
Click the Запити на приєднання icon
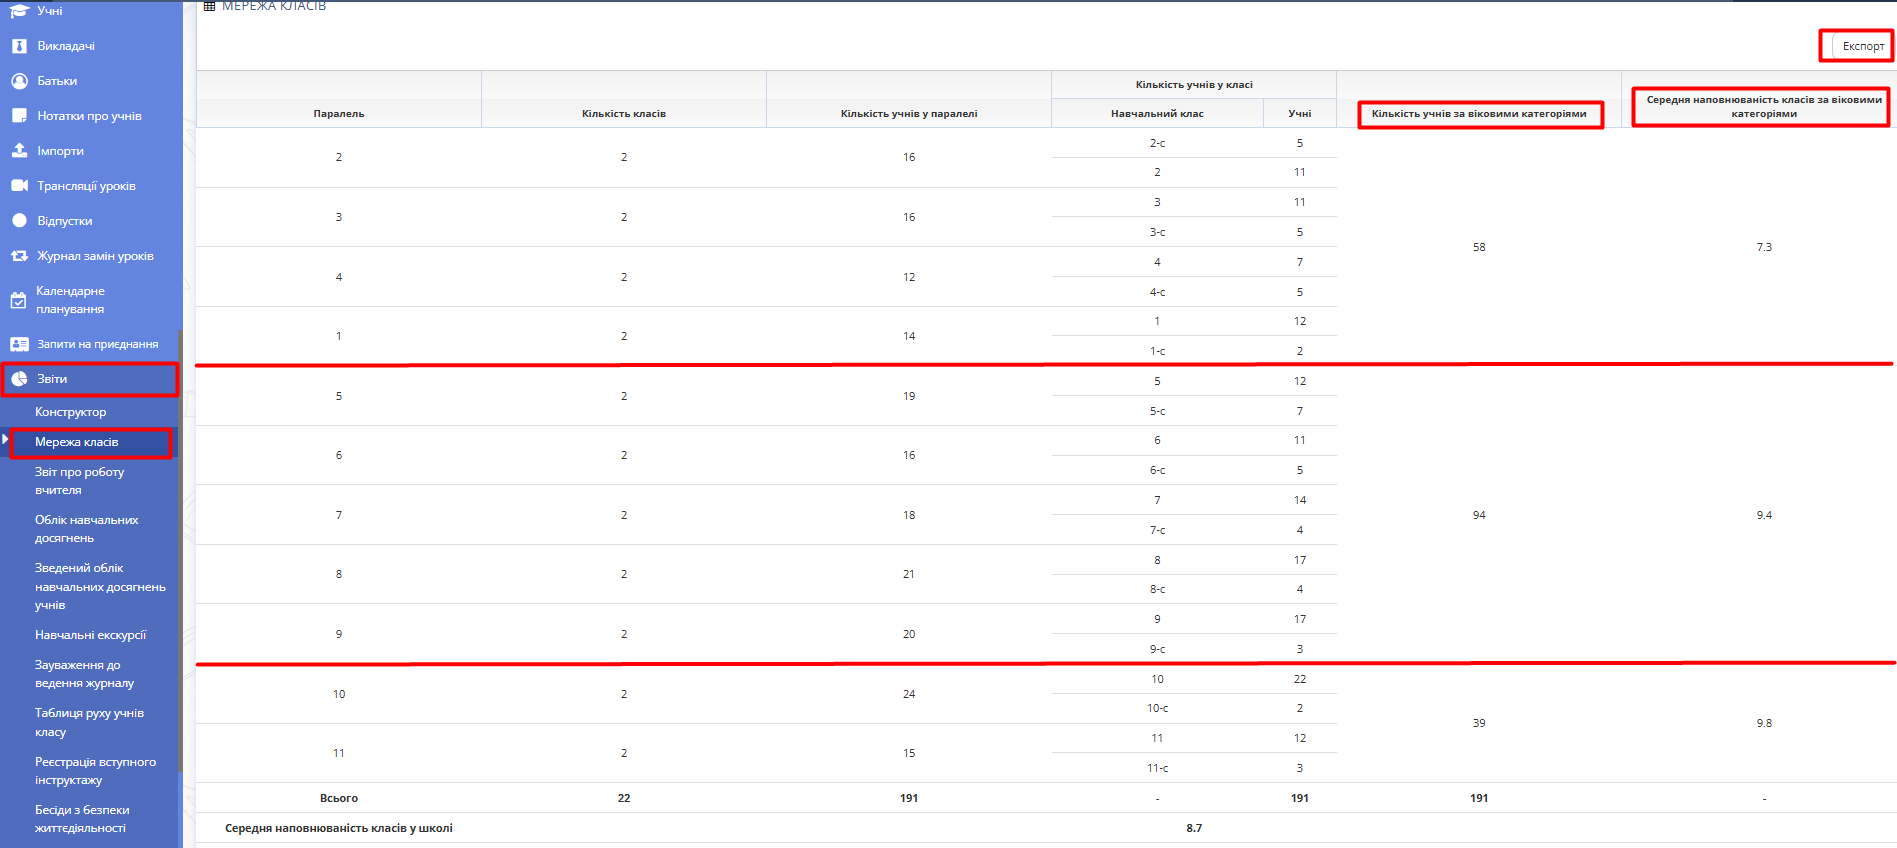19,344
